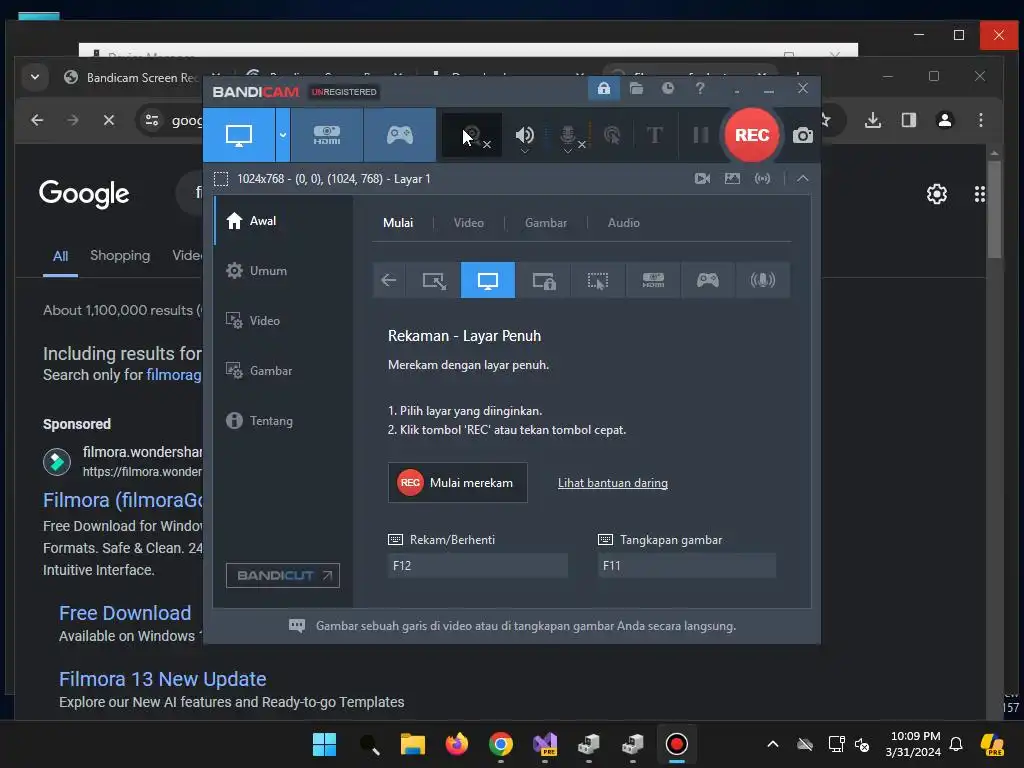Viewport: 1024px width, 768px height.
Task: Open video list icon in status bar
Action: [702, 178]
